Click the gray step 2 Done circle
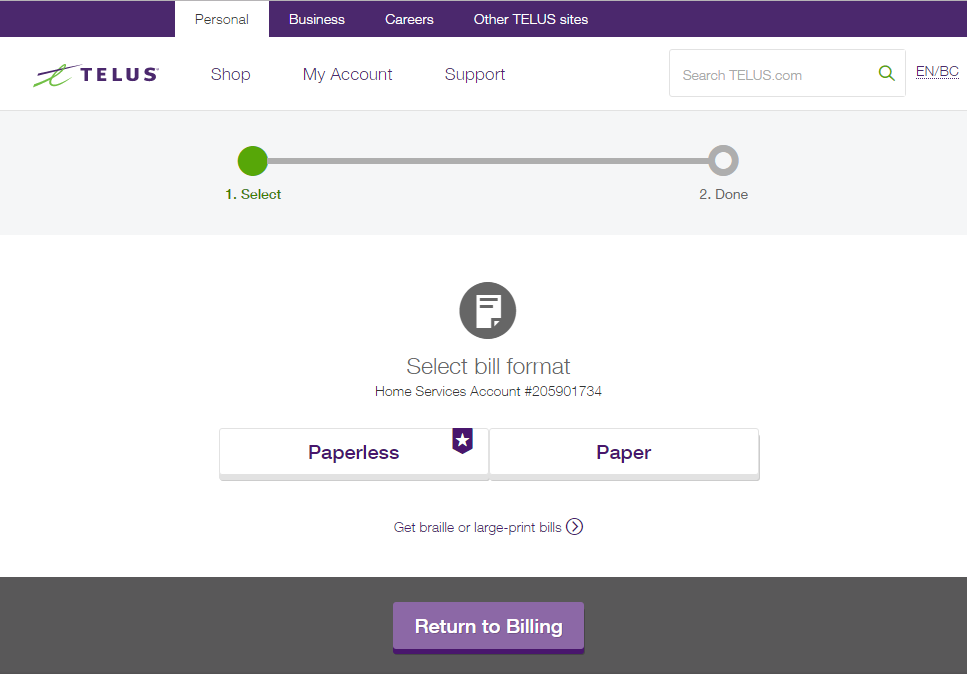967x675 pixels. pos(723,160)
